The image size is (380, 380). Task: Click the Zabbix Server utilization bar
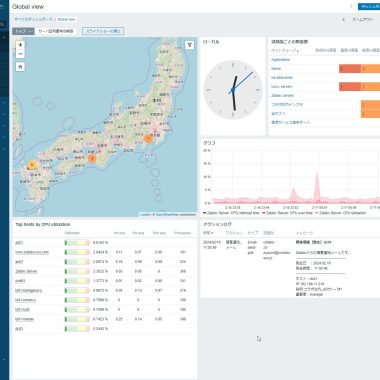(x=77, y=271)
